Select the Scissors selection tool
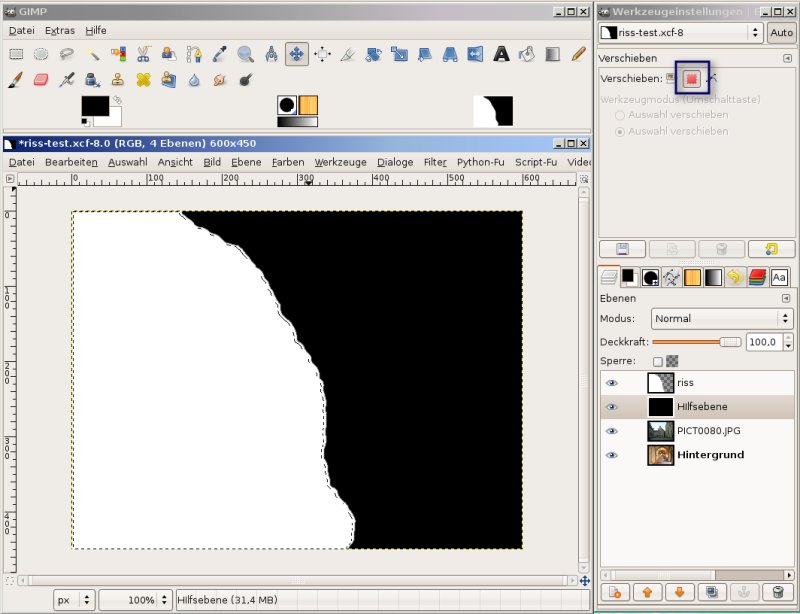The width and height of the screenshot is (800, 614). [x=143, y=54]
